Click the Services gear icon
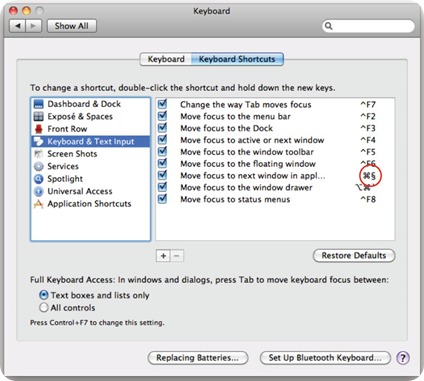The image size is (424, 381). [x=39, y=166]
